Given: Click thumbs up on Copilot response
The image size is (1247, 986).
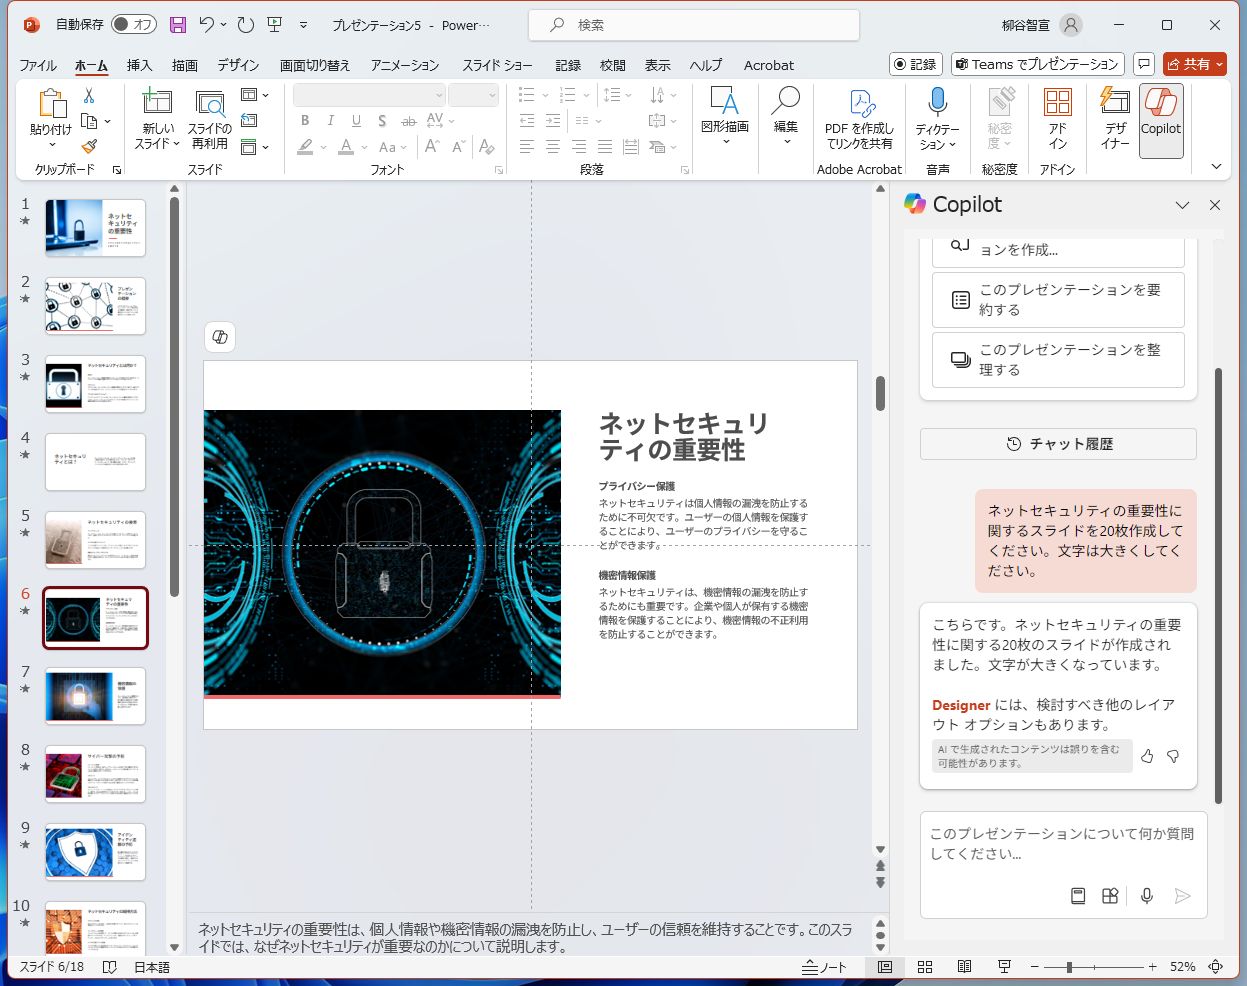Looking at the screenshot, I should click(1147, 756).
